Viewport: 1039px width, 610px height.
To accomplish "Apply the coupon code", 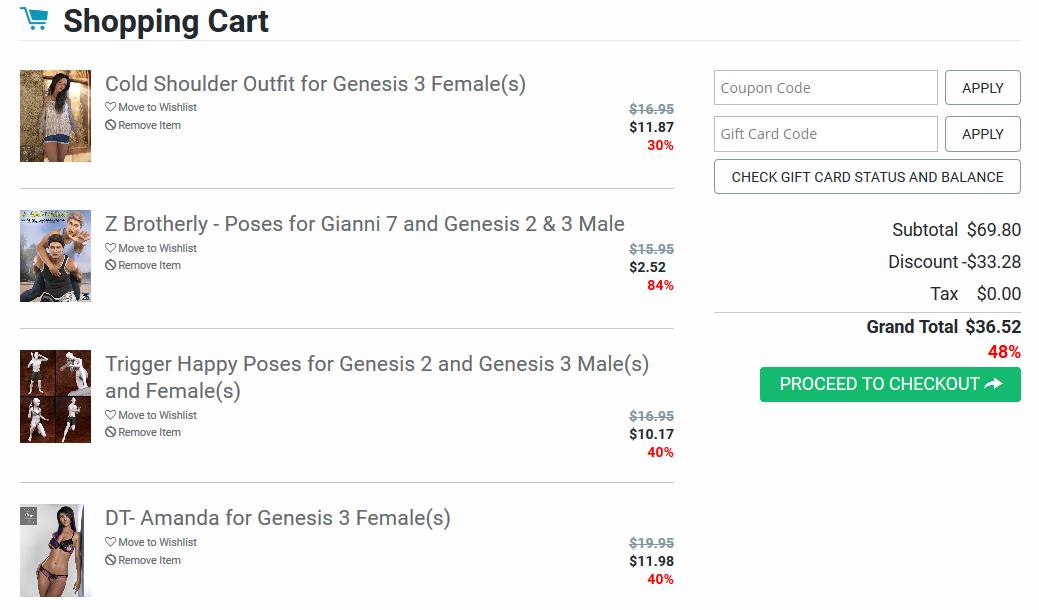I will [x=982, y=87].
